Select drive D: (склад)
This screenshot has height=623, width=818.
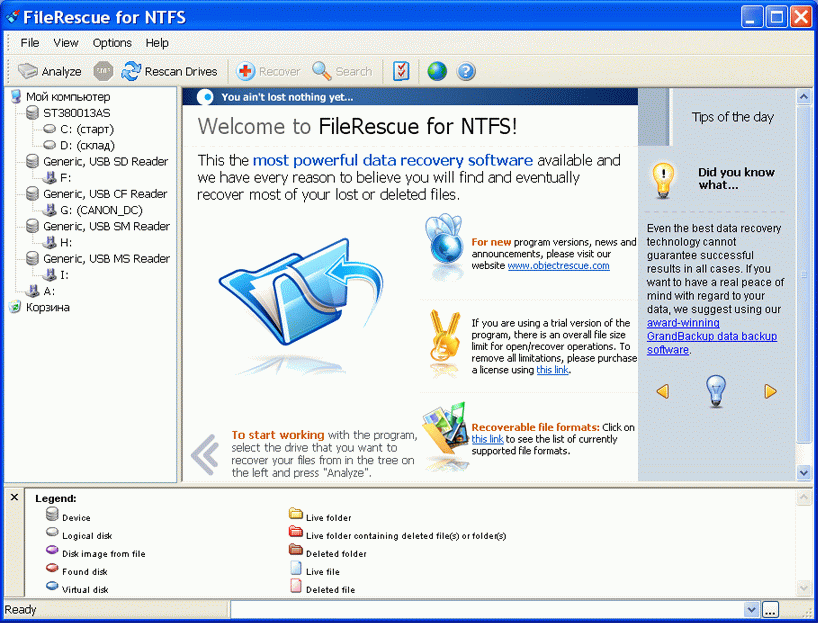coord(87,145)
